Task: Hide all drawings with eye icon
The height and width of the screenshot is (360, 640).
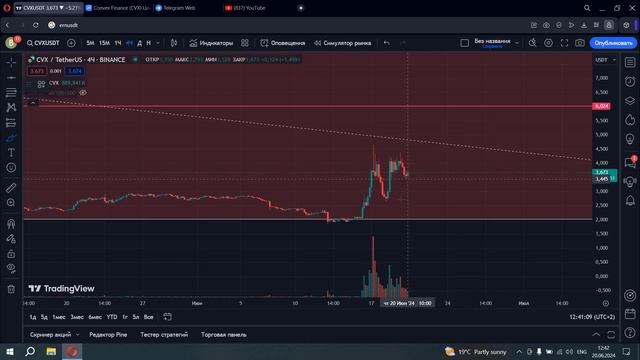Action: tap(11, 269)
